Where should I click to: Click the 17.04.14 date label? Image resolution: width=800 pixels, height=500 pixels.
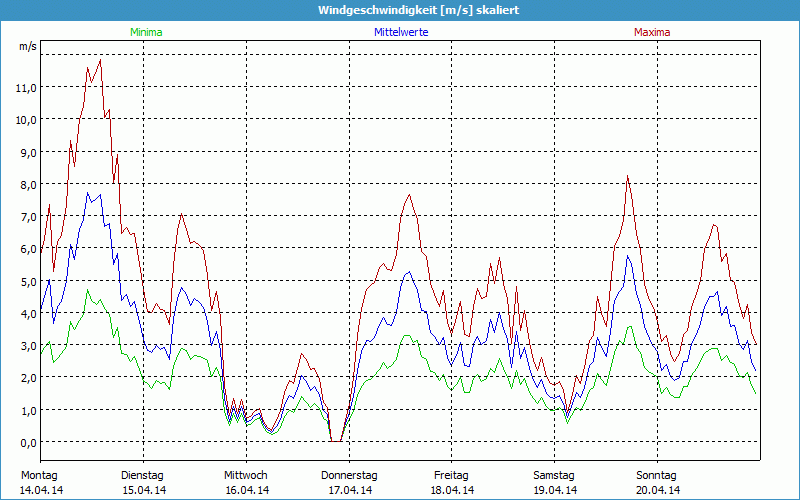coord(349,490)
